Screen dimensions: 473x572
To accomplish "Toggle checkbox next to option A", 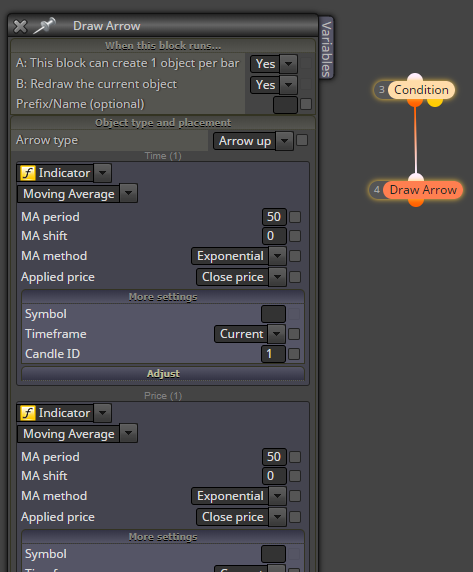I will (x=306, y=63).
